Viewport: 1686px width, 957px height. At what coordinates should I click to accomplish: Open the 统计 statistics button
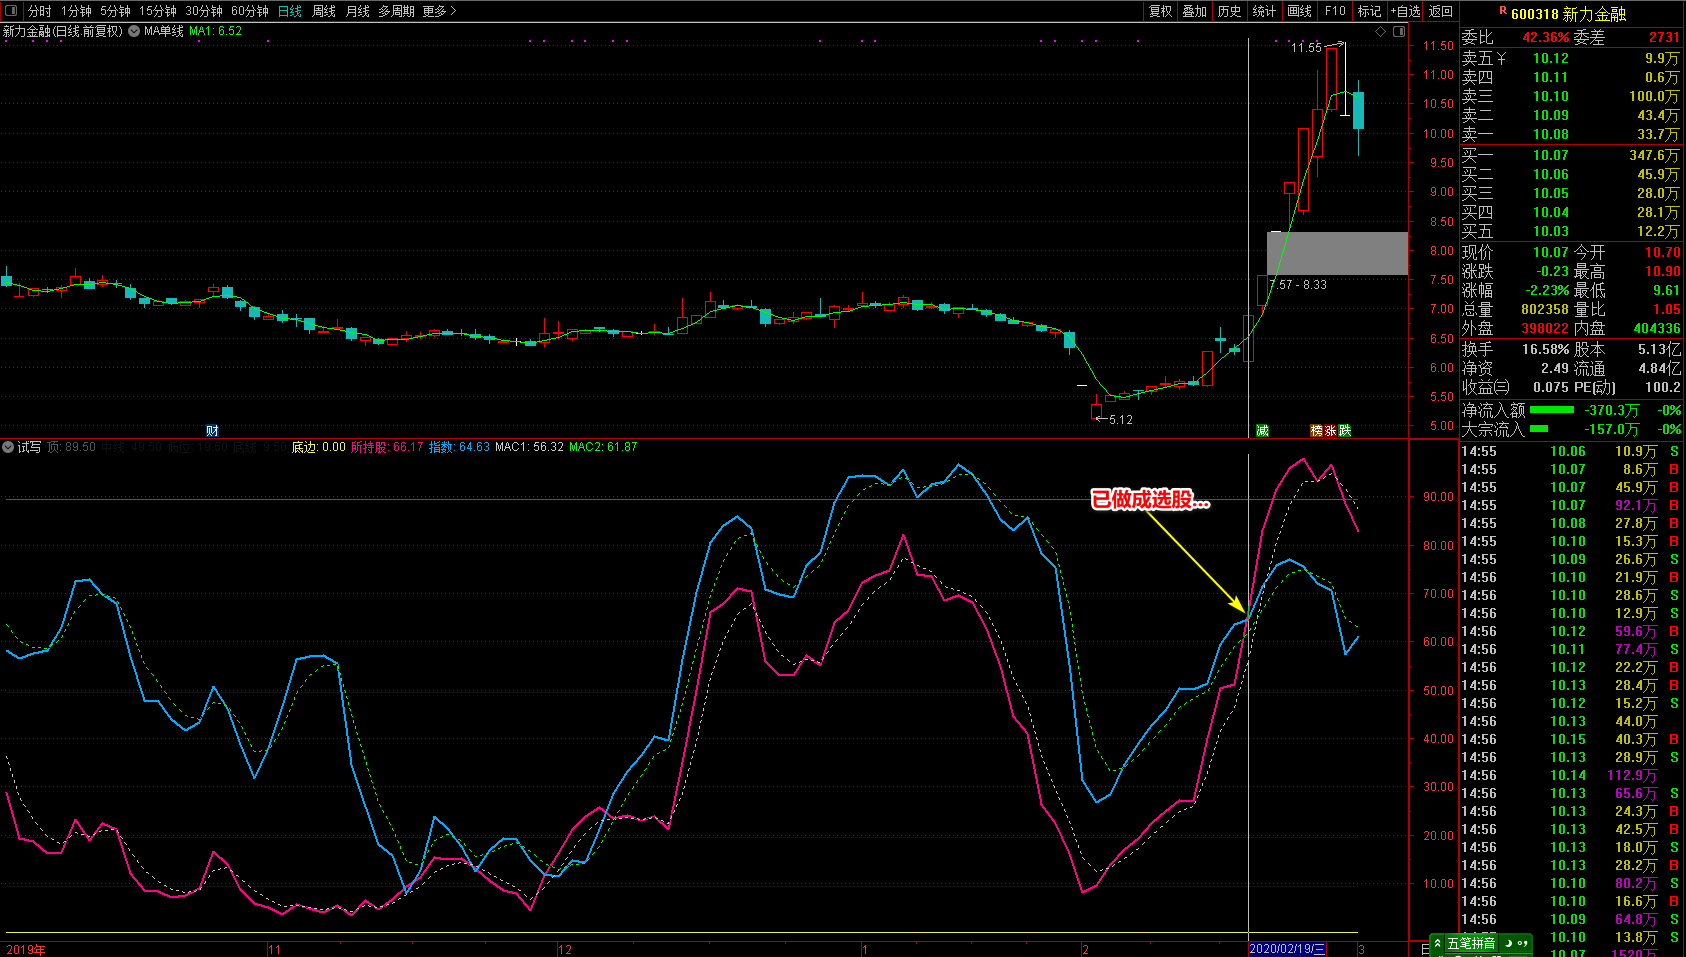[x=1264, y=11]
